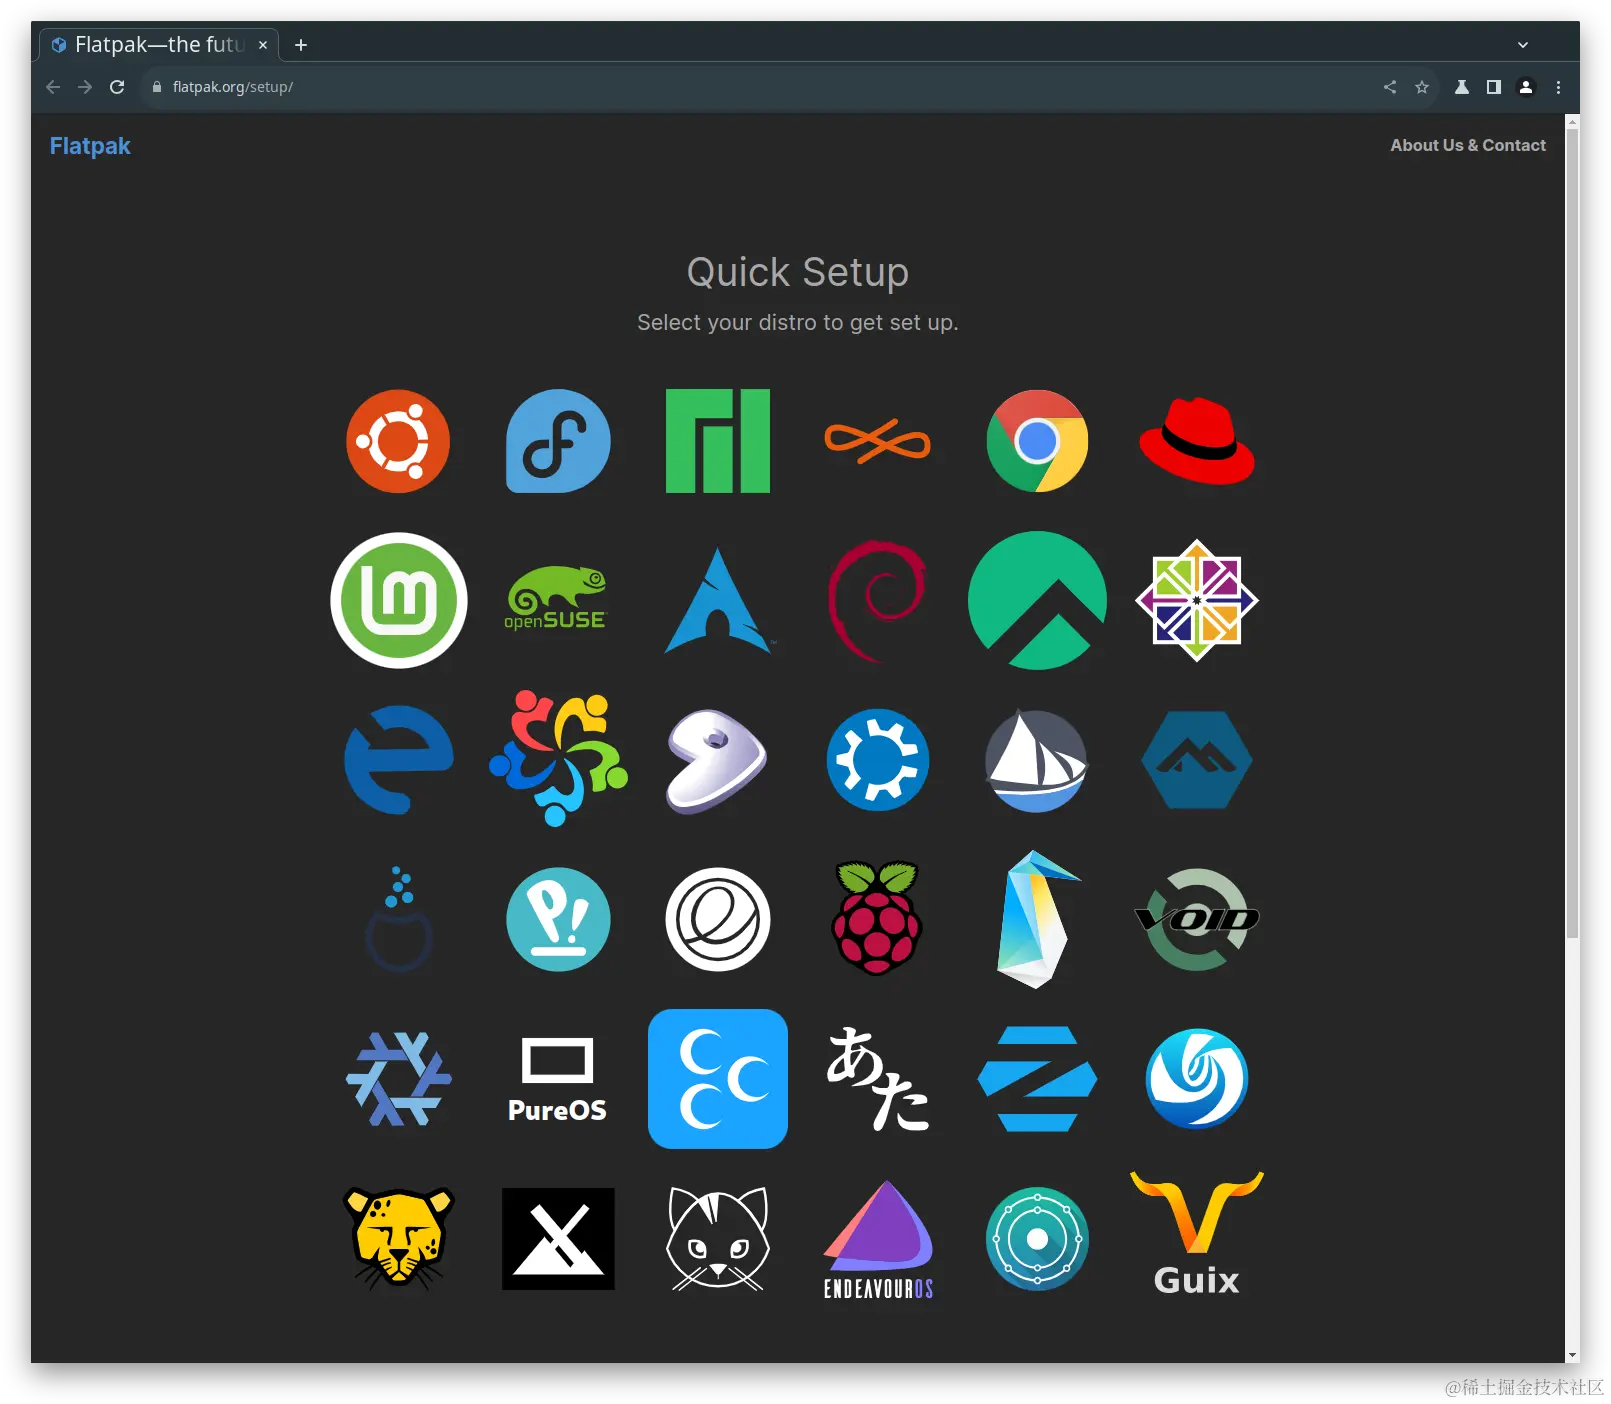The image size is (1611, 1404).
Task: Choose the cat face distro logo
Action: (718, 1239)
